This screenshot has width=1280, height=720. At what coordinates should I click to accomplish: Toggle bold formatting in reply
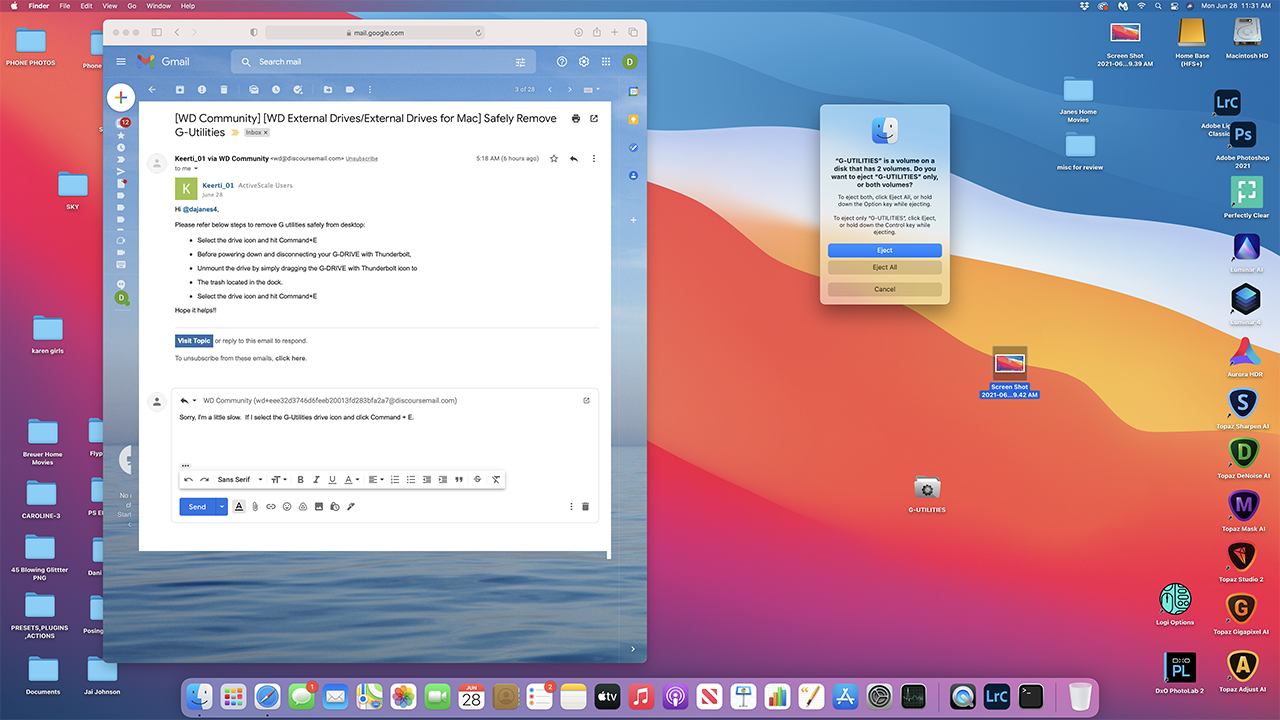click(300, 480)
